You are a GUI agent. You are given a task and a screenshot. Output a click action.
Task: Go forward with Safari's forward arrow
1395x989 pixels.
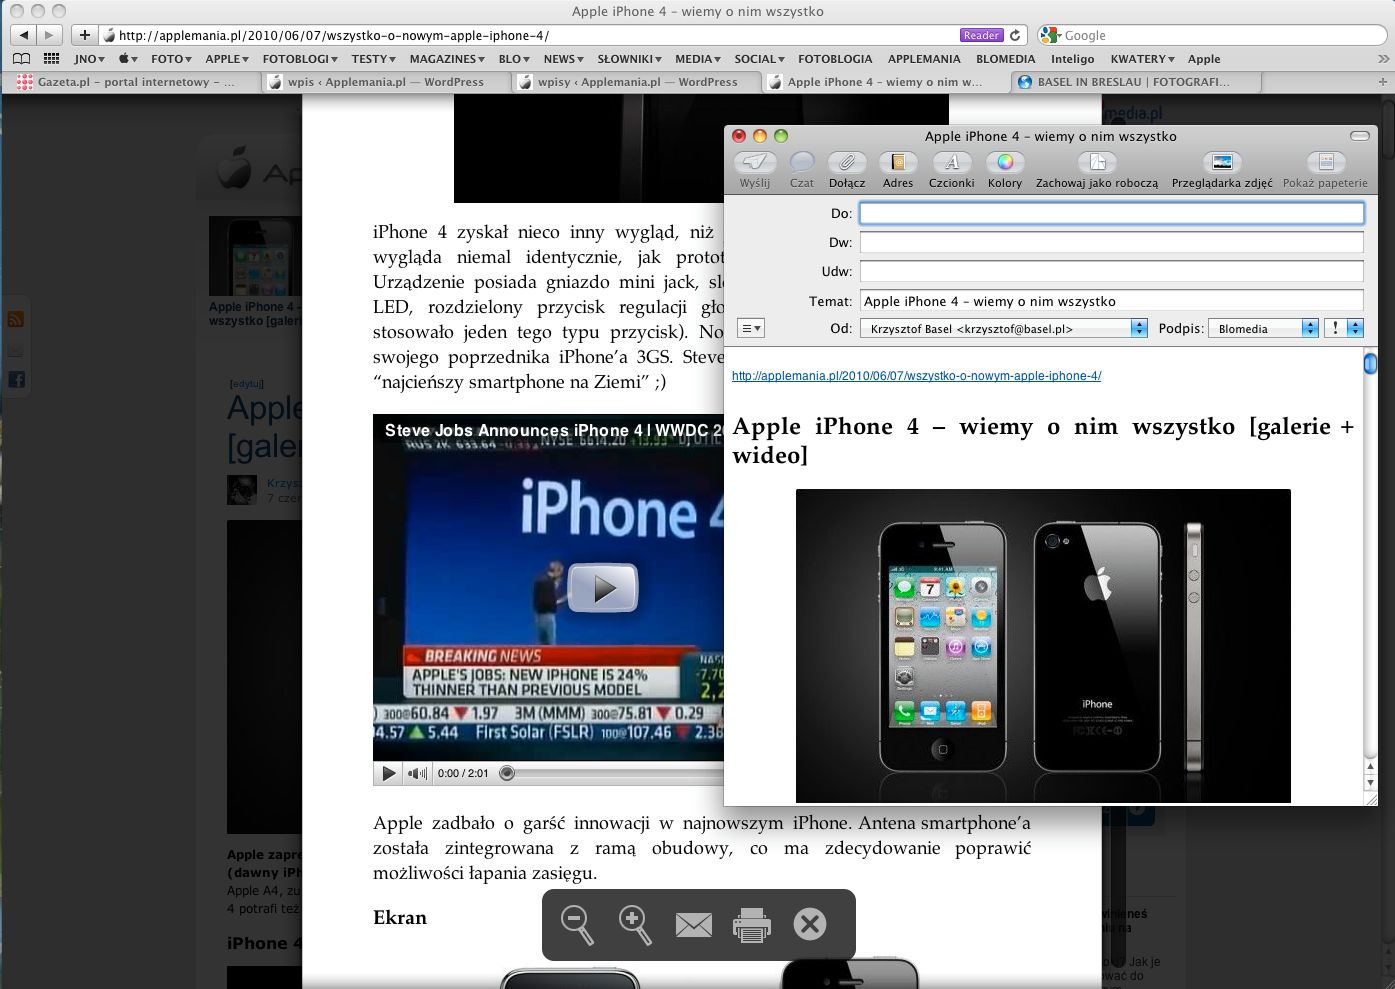coord(48,35)
